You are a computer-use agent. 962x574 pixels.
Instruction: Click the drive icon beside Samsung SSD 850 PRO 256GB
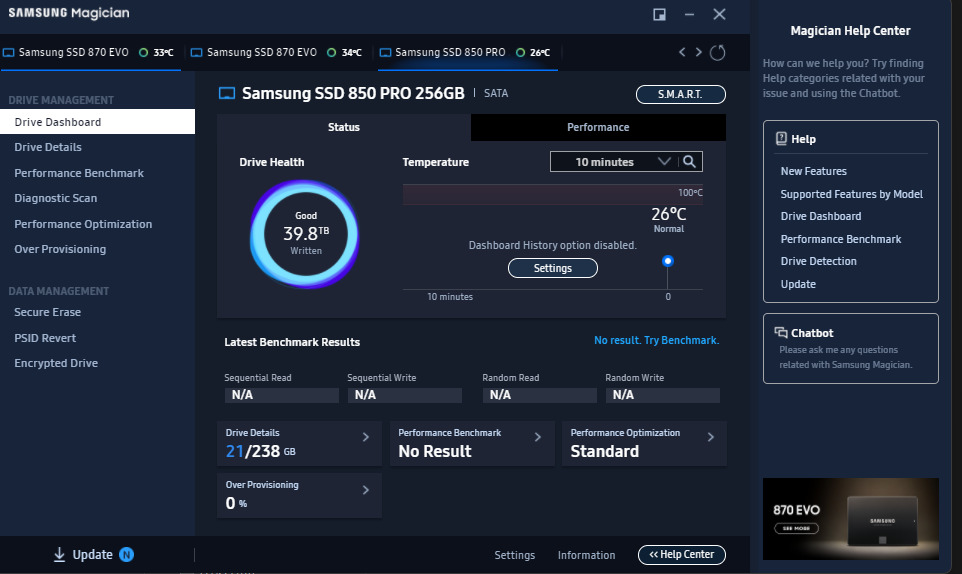(x=227, y=93)
